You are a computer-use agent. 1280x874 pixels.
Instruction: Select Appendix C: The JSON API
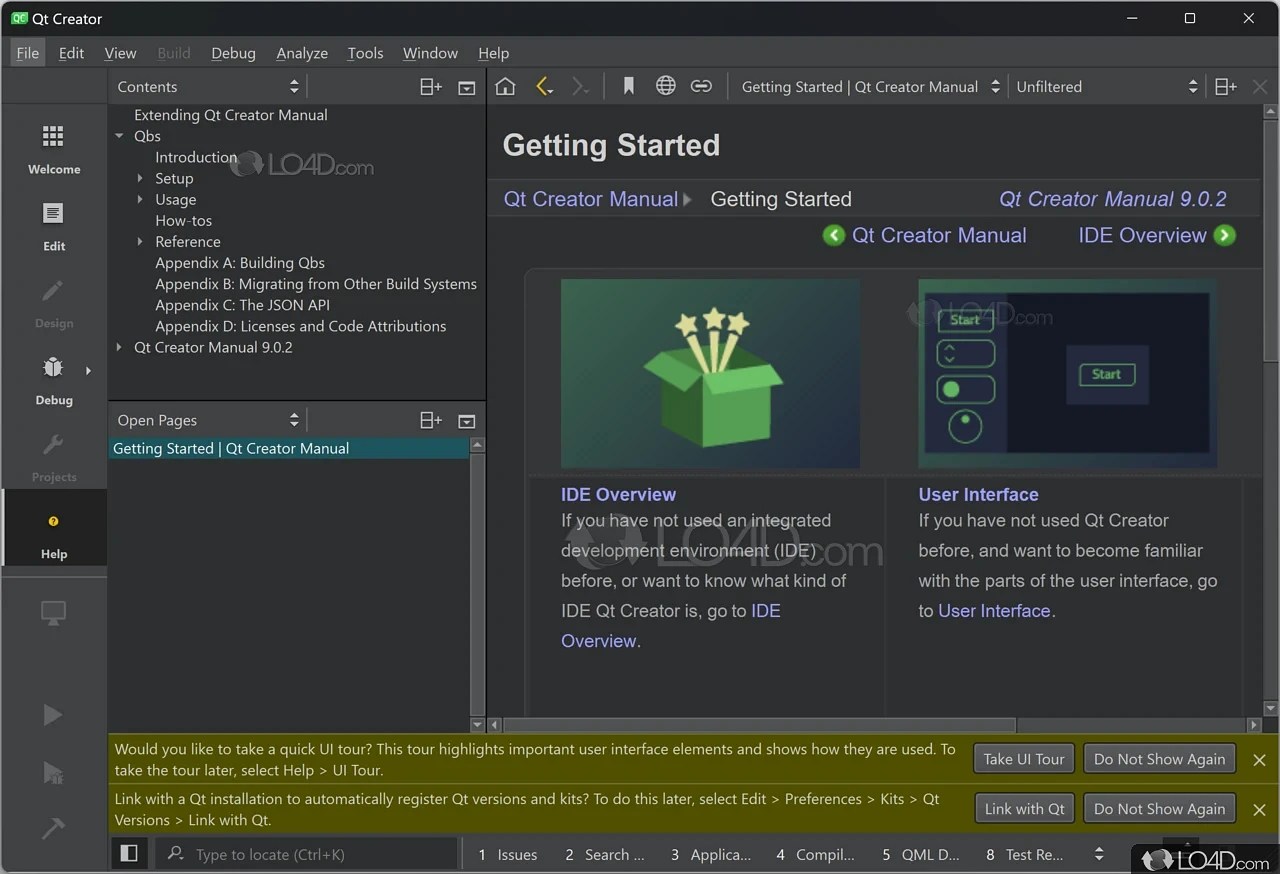242,305
